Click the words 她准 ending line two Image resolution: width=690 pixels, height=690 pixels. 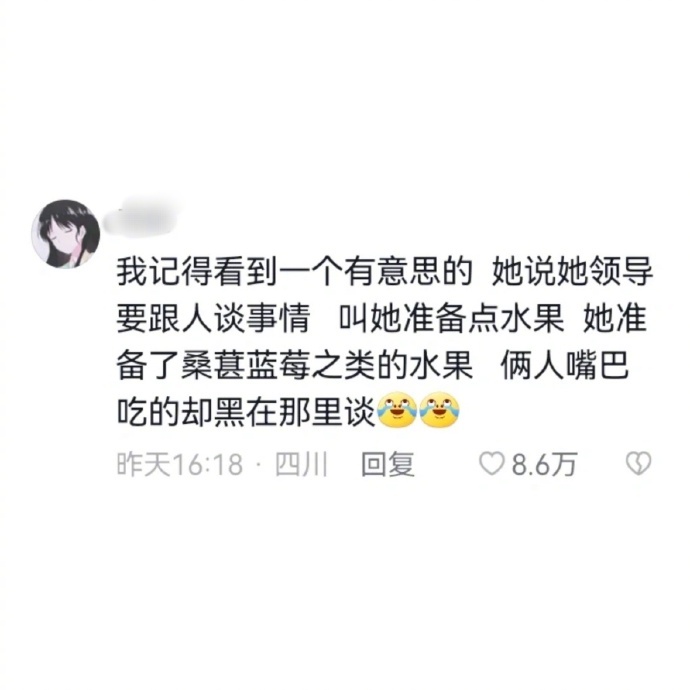pos(615,319)
